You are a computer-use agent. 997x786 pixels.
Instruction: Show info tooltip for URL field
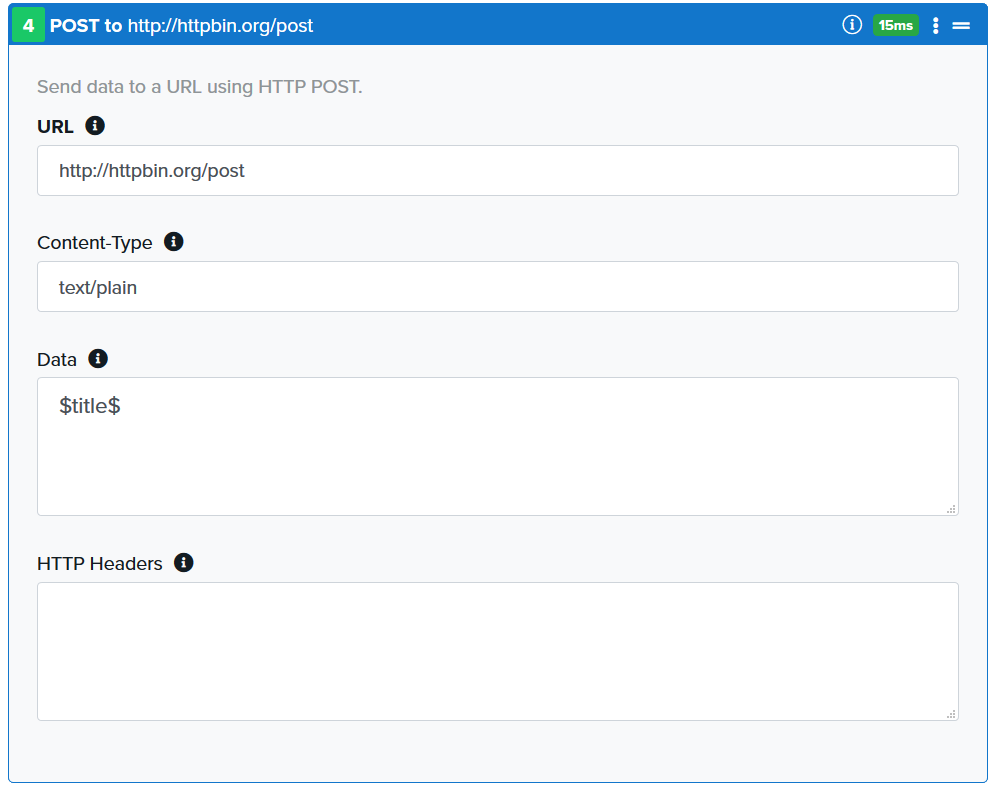(x=95, y=125)
